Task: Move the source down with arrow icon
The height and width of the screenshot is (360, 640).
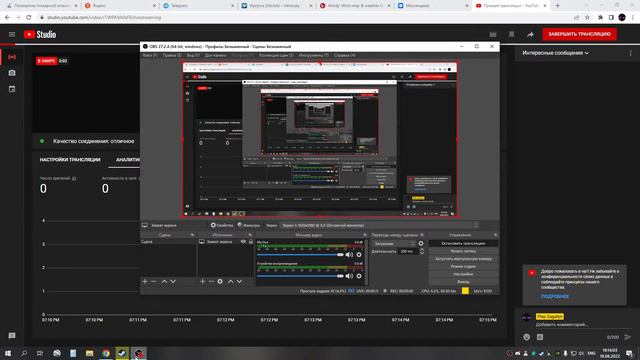Action: point(239,281)
